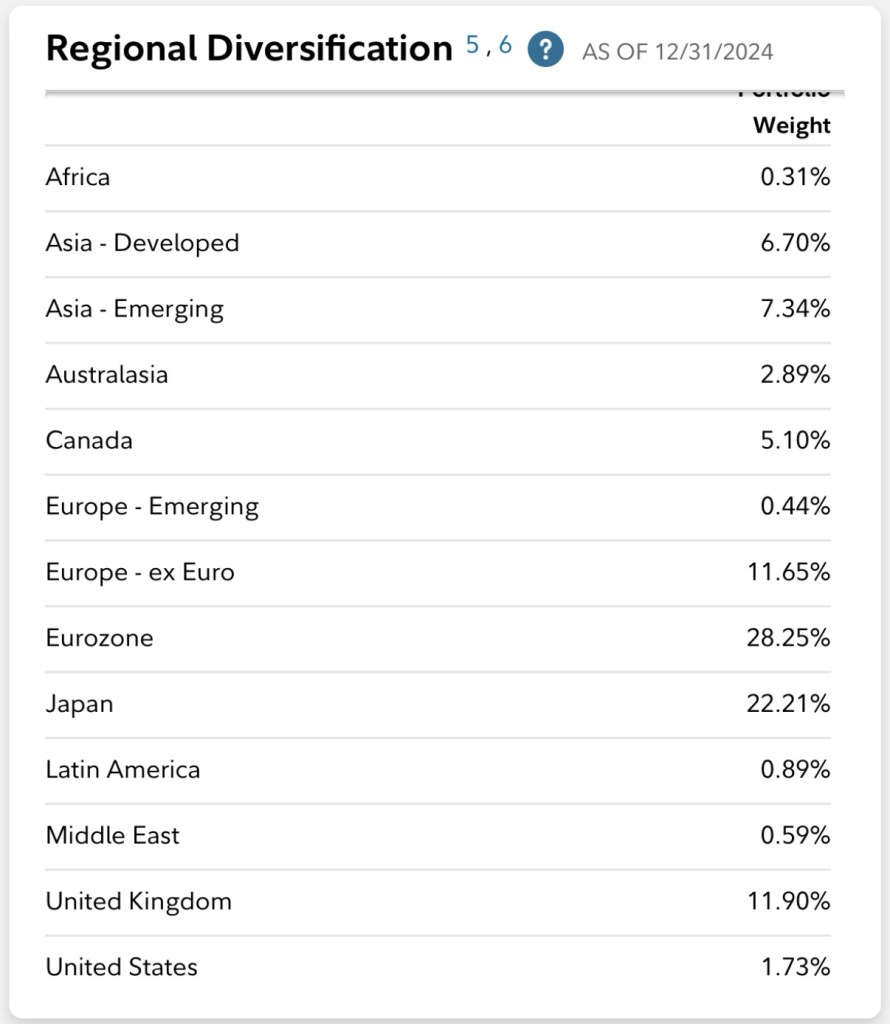Click the United Kingdom region label
This screenshot has width=890, height=1024.
point(138,901)
